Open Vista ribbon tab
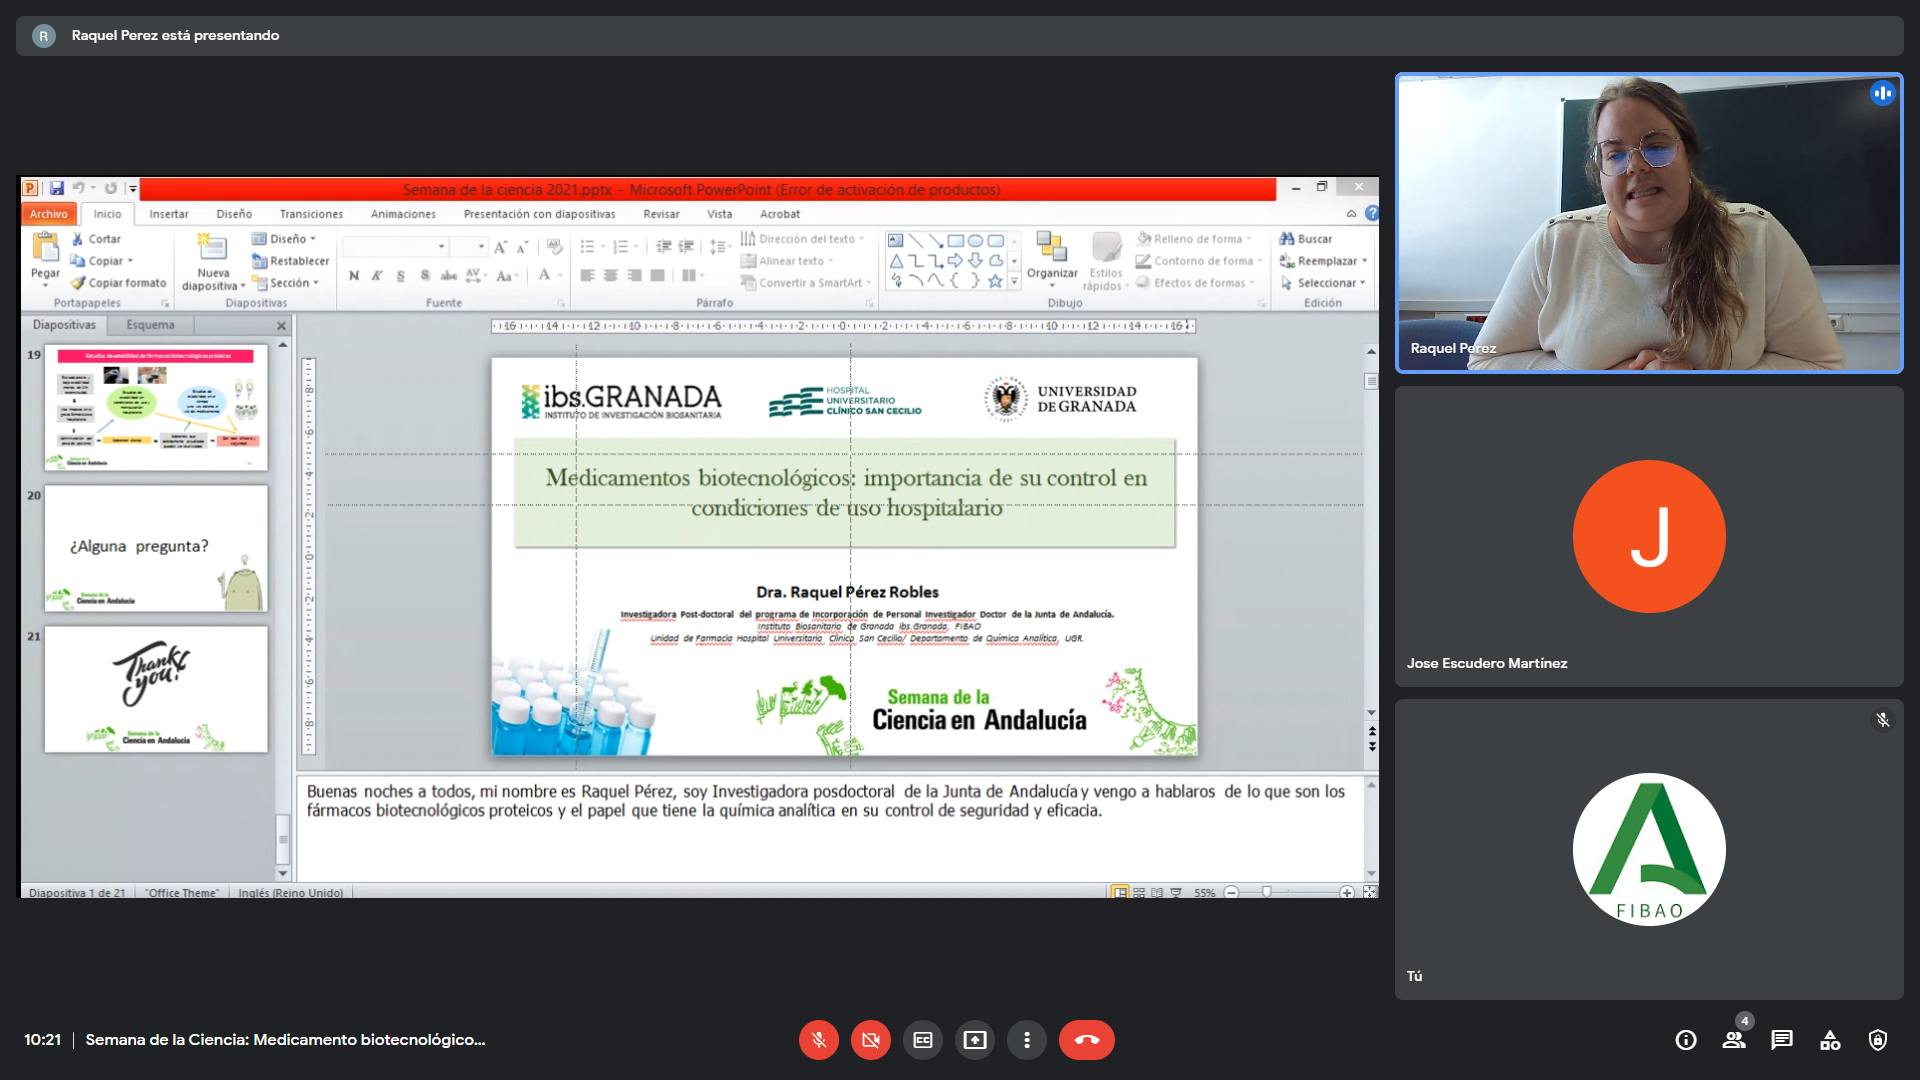The width and height of the screenshot is (1920, 1080). click(x=720, y=214)
